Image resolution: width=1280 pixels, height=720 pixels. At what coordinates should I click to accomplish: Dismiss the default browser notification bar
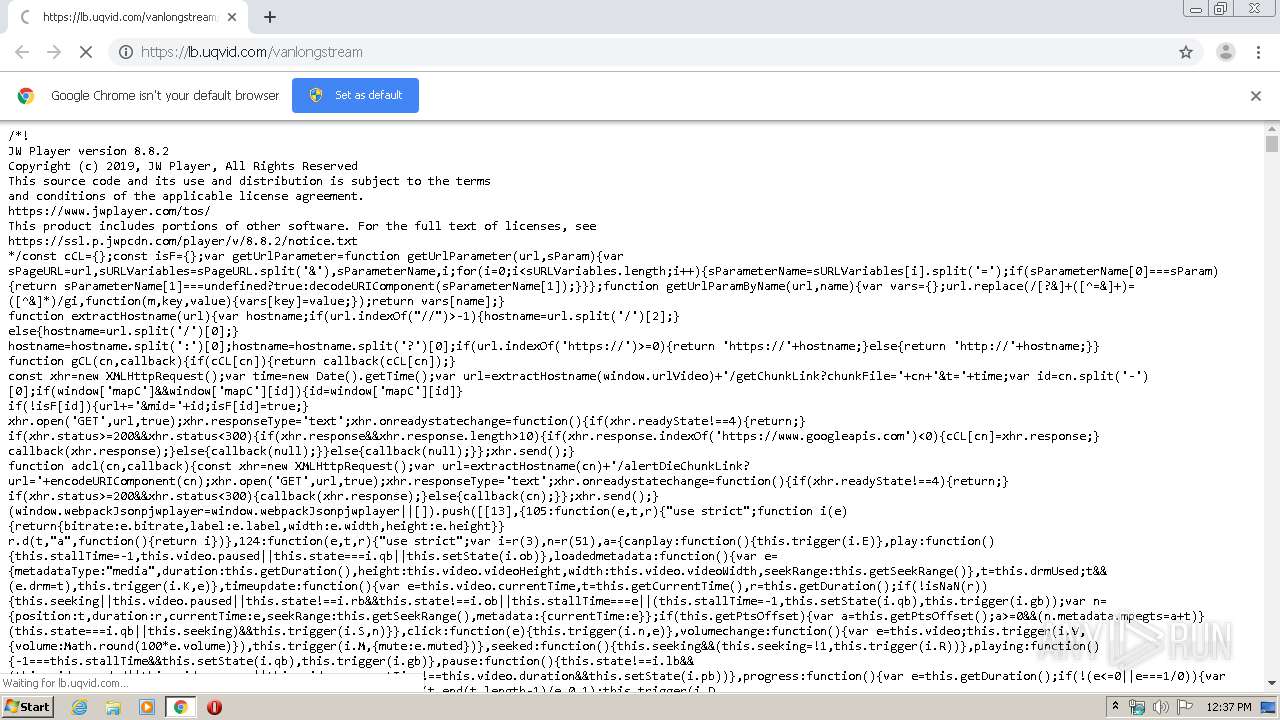1256,96
